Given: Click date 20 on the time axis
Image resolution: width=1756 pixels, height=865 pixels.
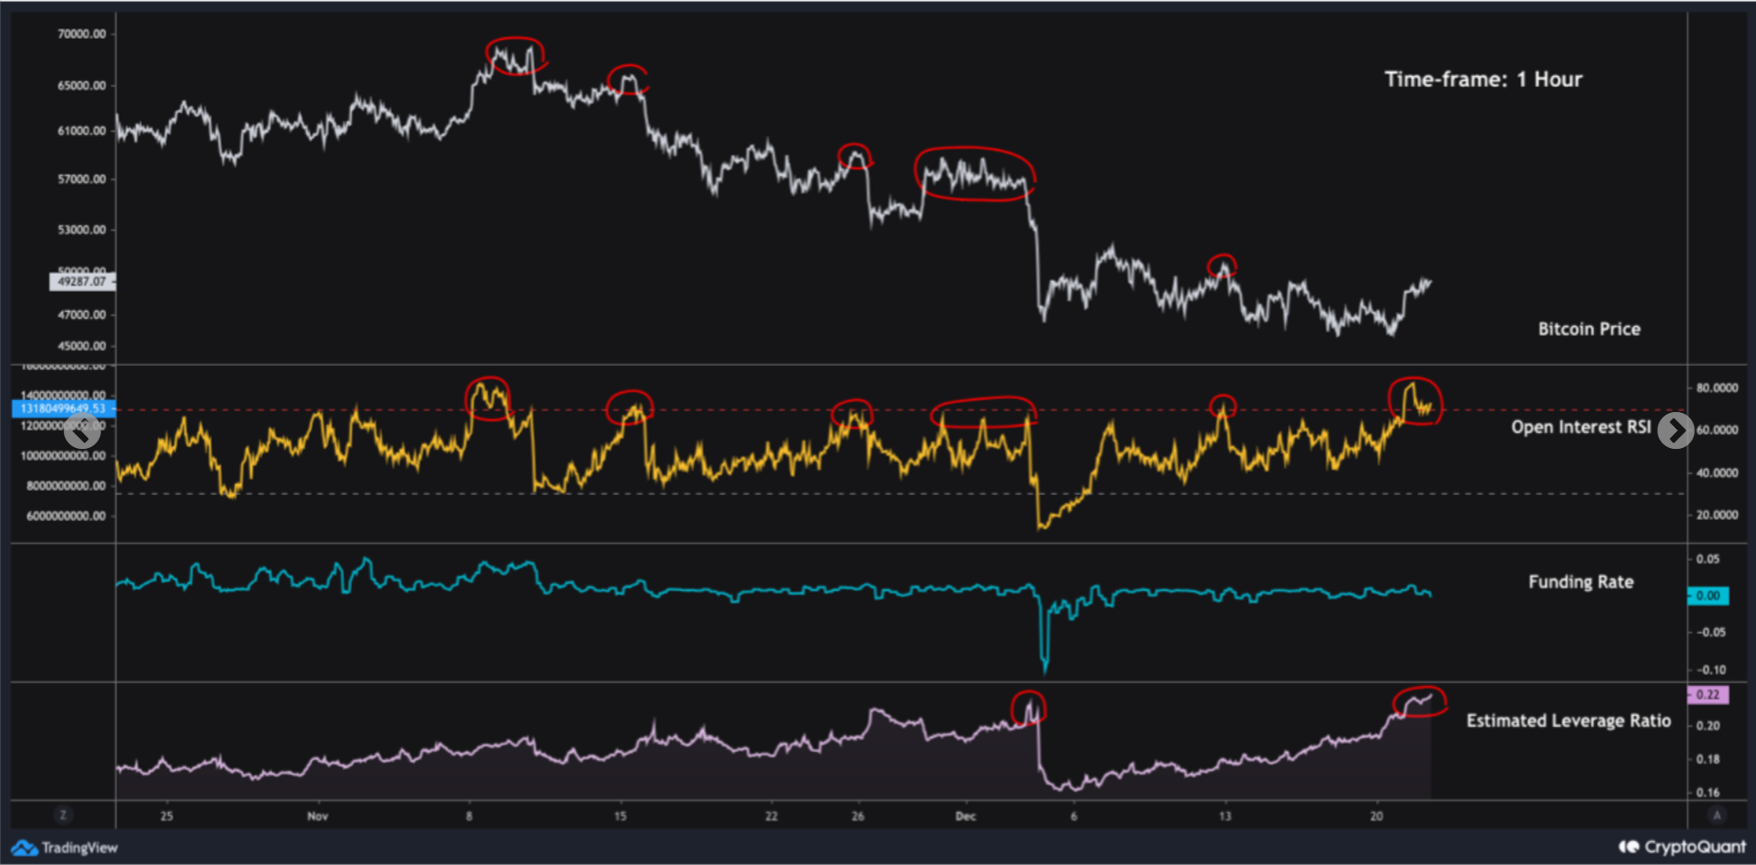Looking at the screenshot, I should pos(1376,816).
